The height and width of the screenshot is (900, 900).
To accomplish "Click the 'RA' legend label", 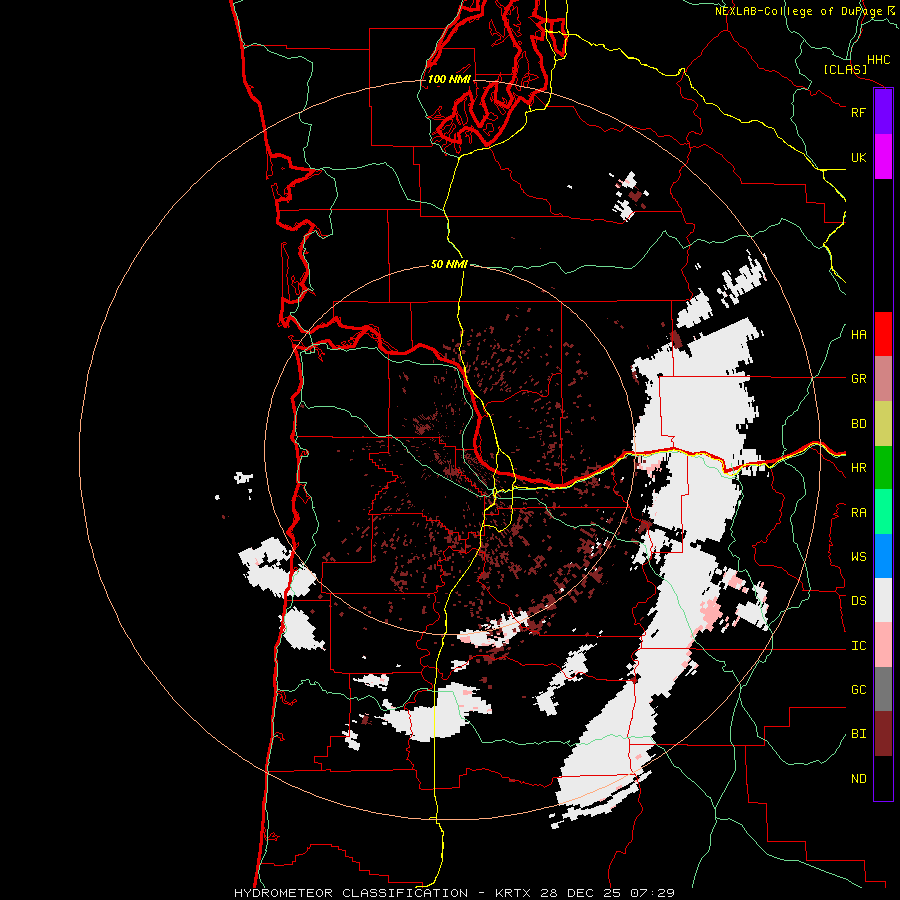I will tap(858, 513).
